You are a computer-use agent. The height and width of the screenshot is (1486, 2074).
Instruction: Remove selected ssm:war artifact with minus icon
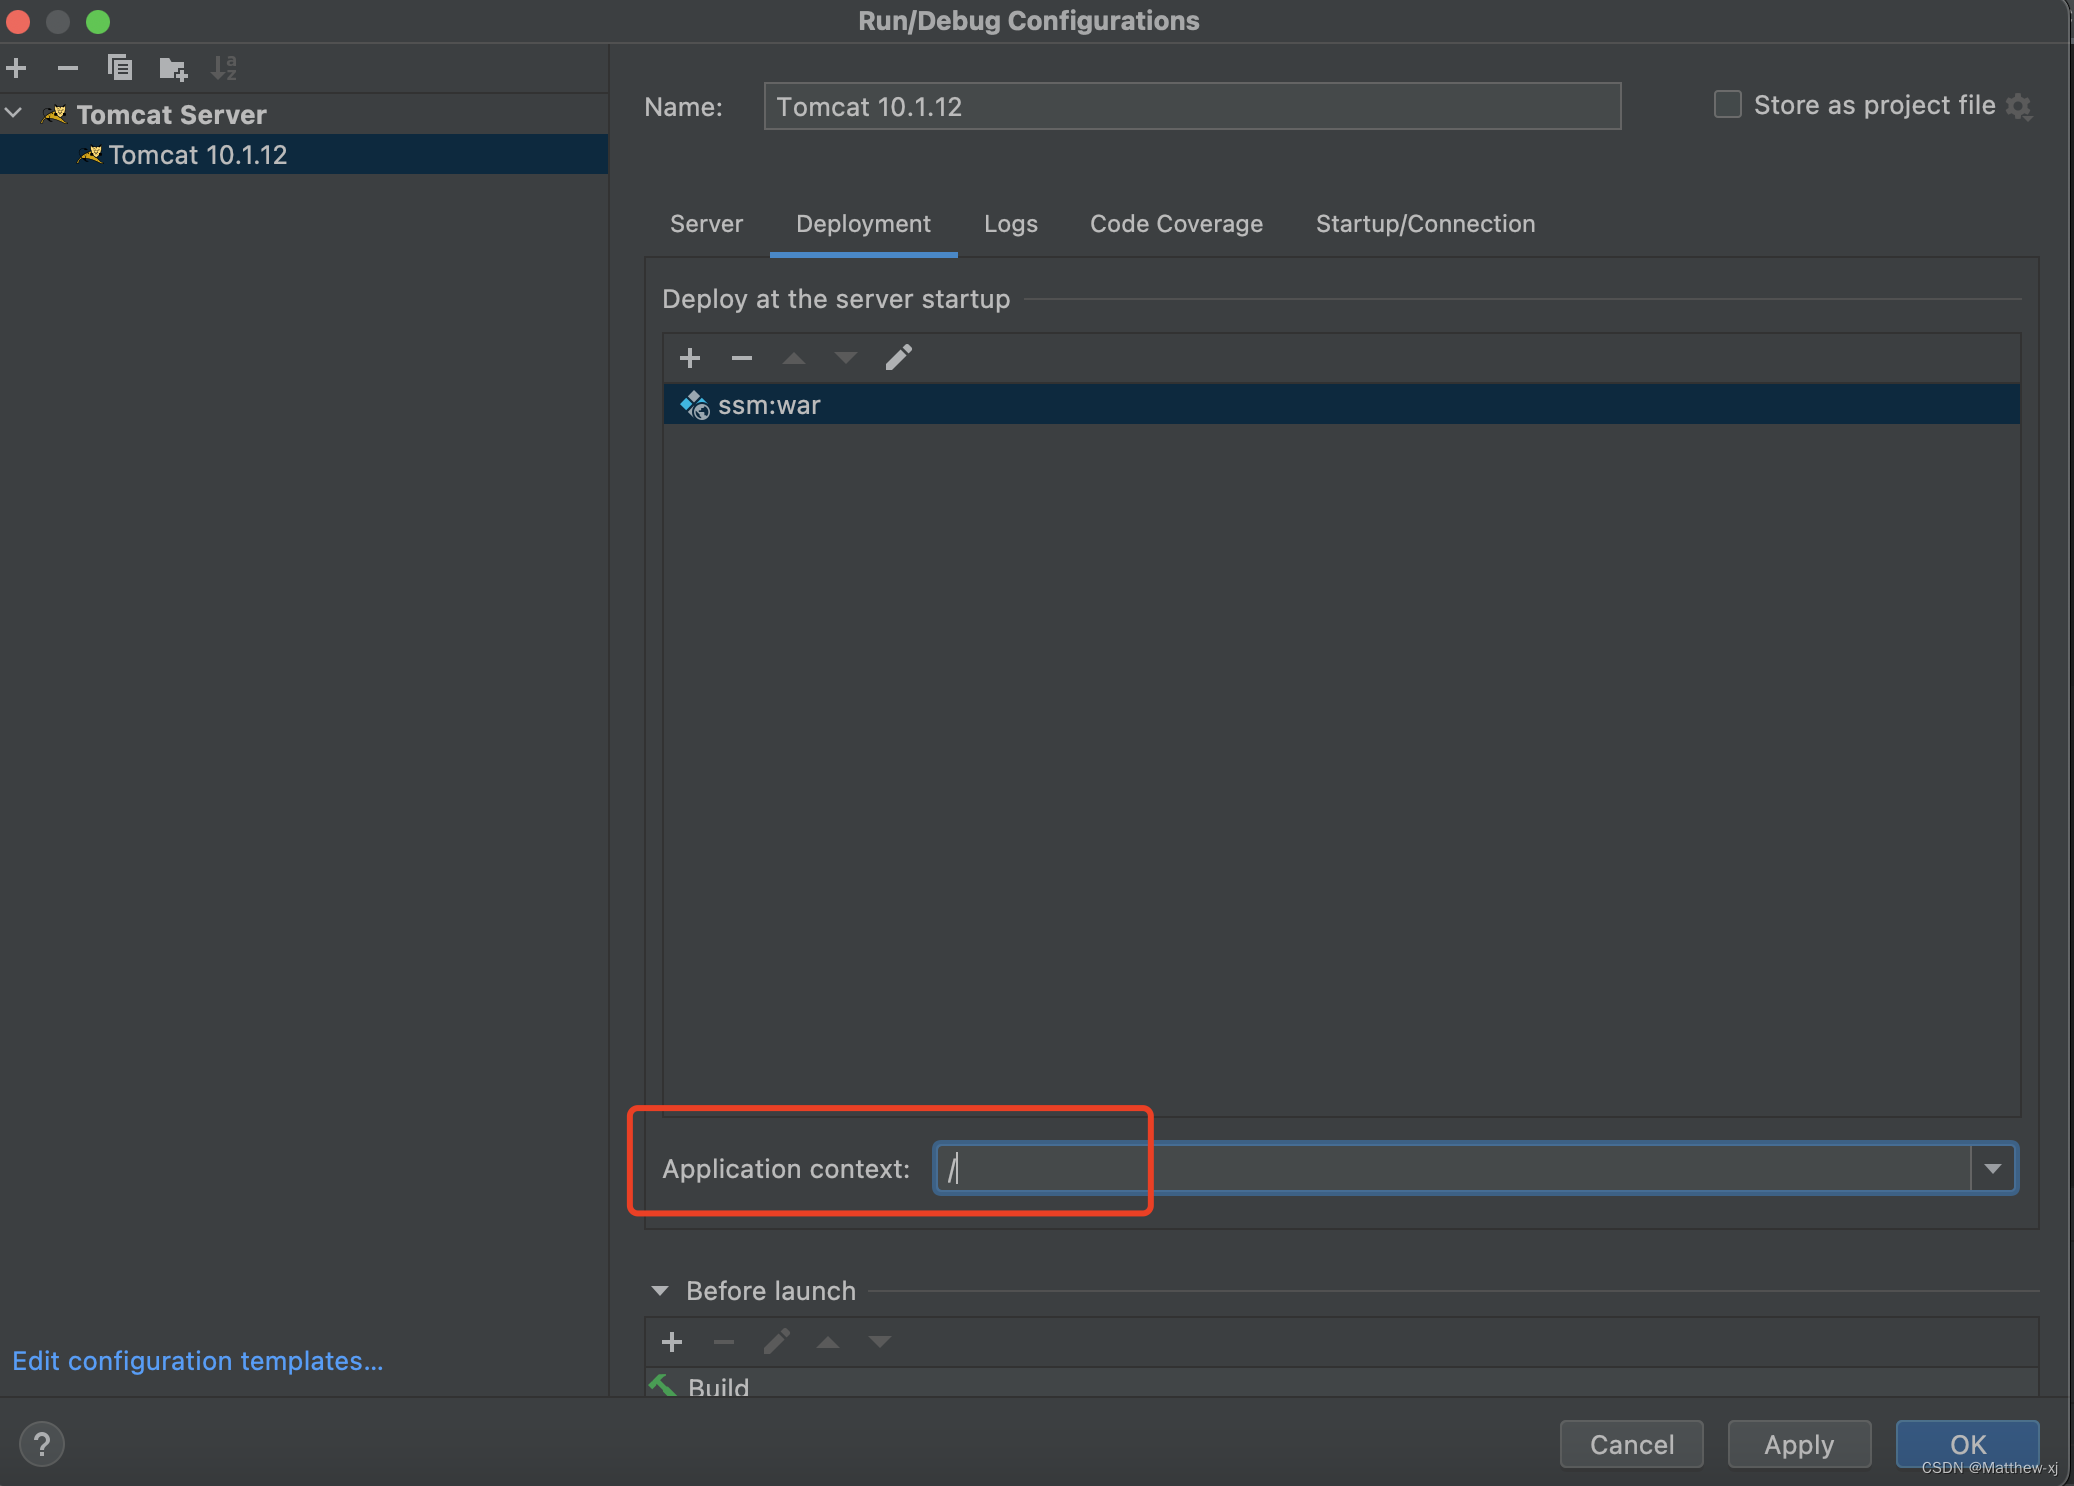(741, 358)
